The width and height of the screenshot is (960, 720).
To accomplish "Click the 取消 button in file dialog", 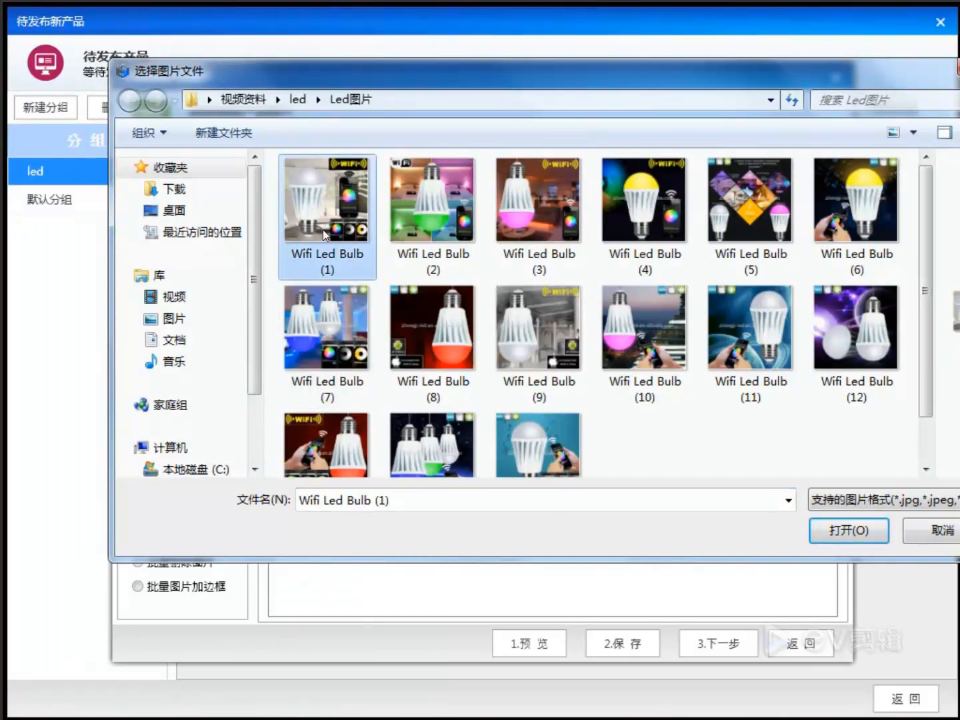I will [x=932, y=530].
